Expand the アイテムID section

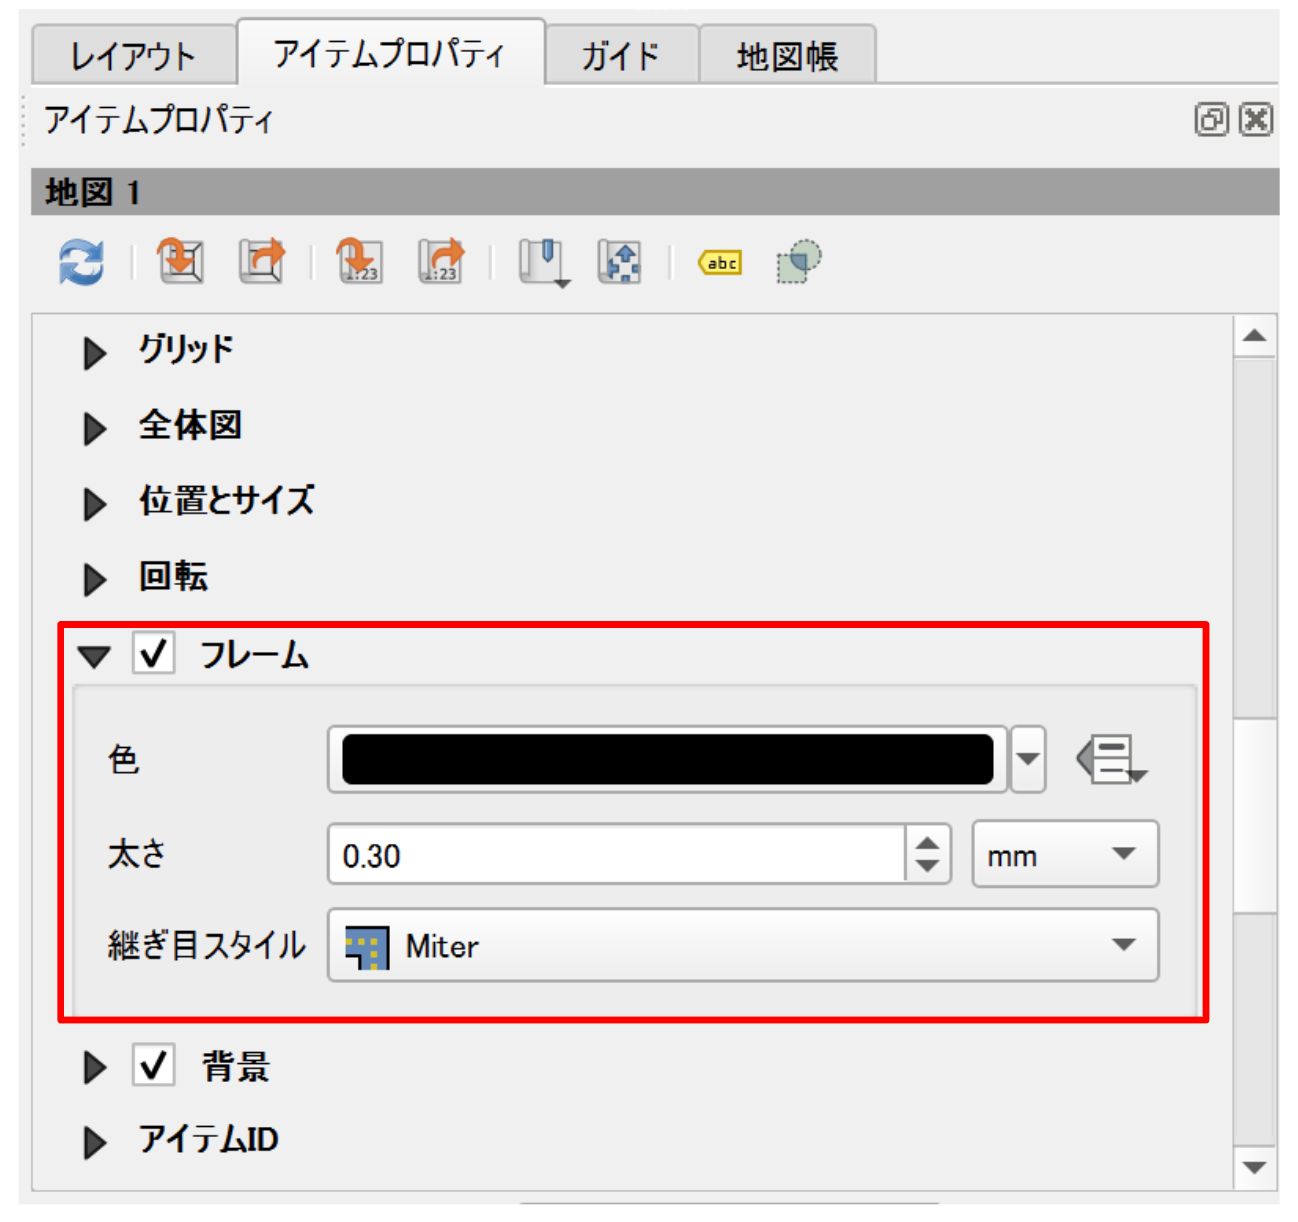pos(95,1142)
